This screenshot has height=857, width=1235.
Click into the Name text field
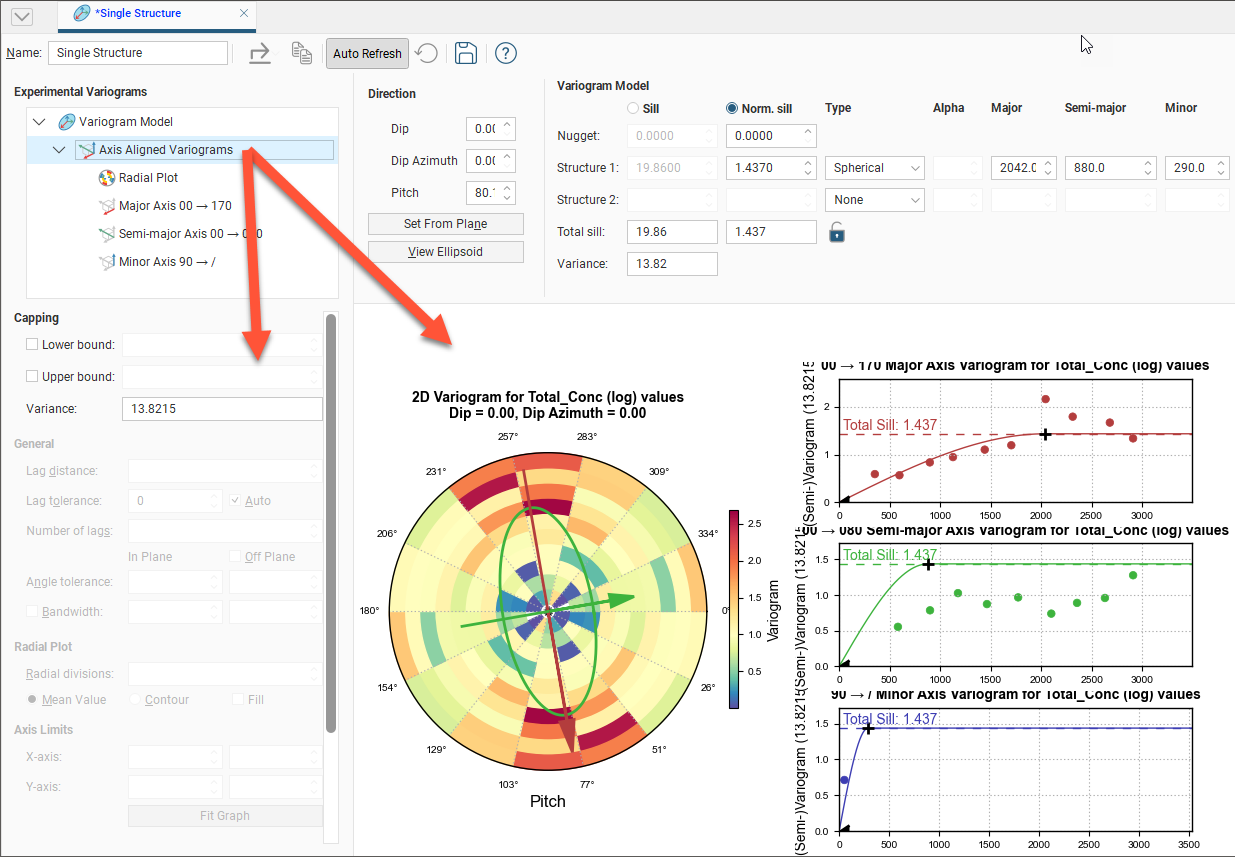[138, 53]
